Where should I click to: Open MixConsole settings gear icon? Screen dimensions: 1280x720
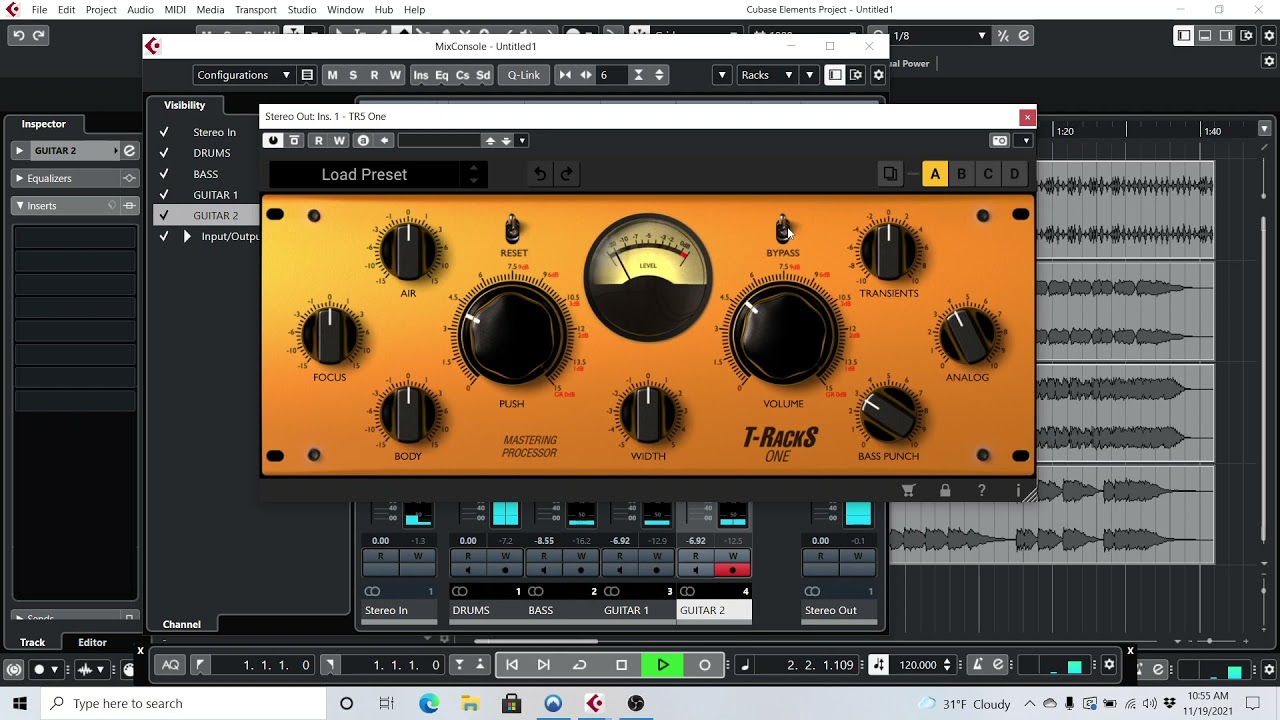coord(878,75)
